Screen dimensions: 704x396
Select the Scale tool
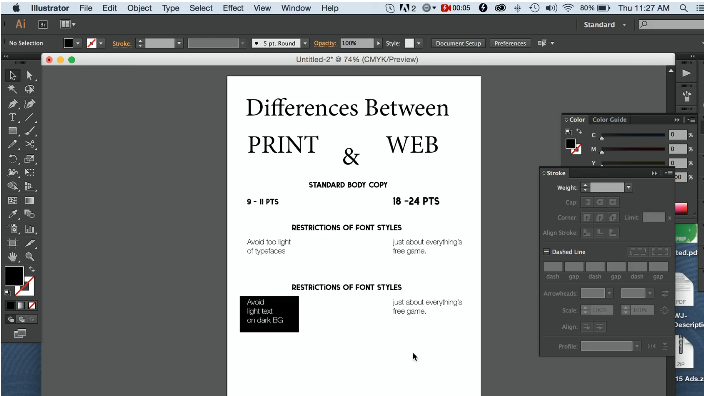point(30,159)
